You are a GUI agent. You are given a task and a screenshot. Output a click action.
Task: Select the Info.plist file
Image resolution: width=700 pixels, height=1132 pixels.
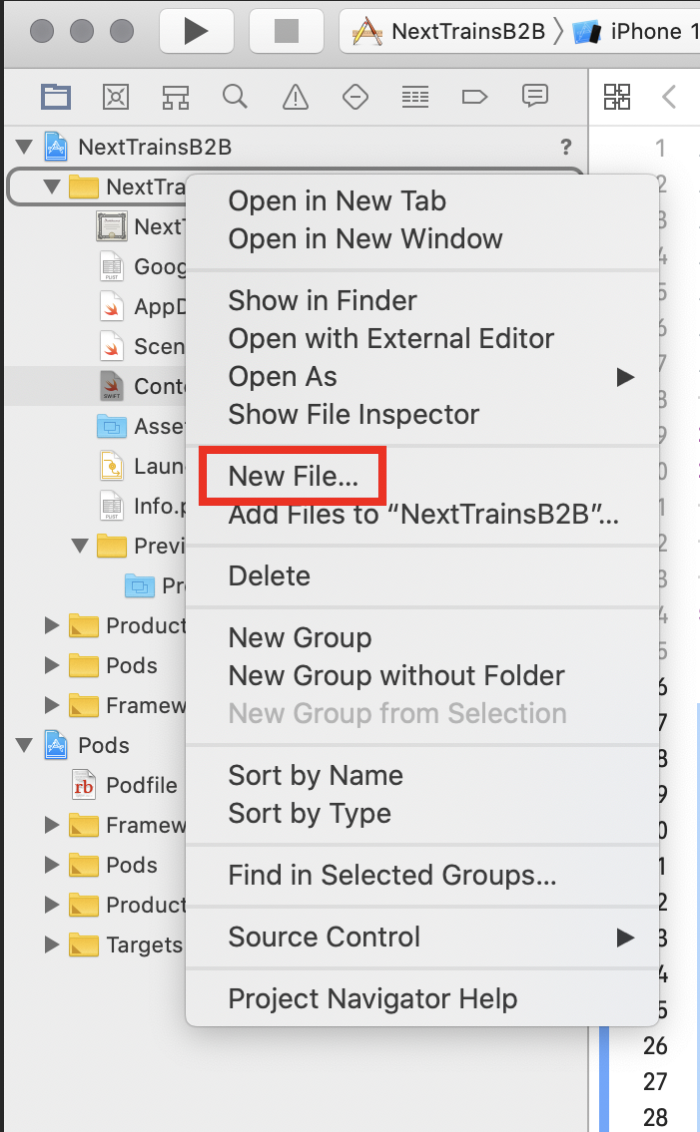coord(143,506)
